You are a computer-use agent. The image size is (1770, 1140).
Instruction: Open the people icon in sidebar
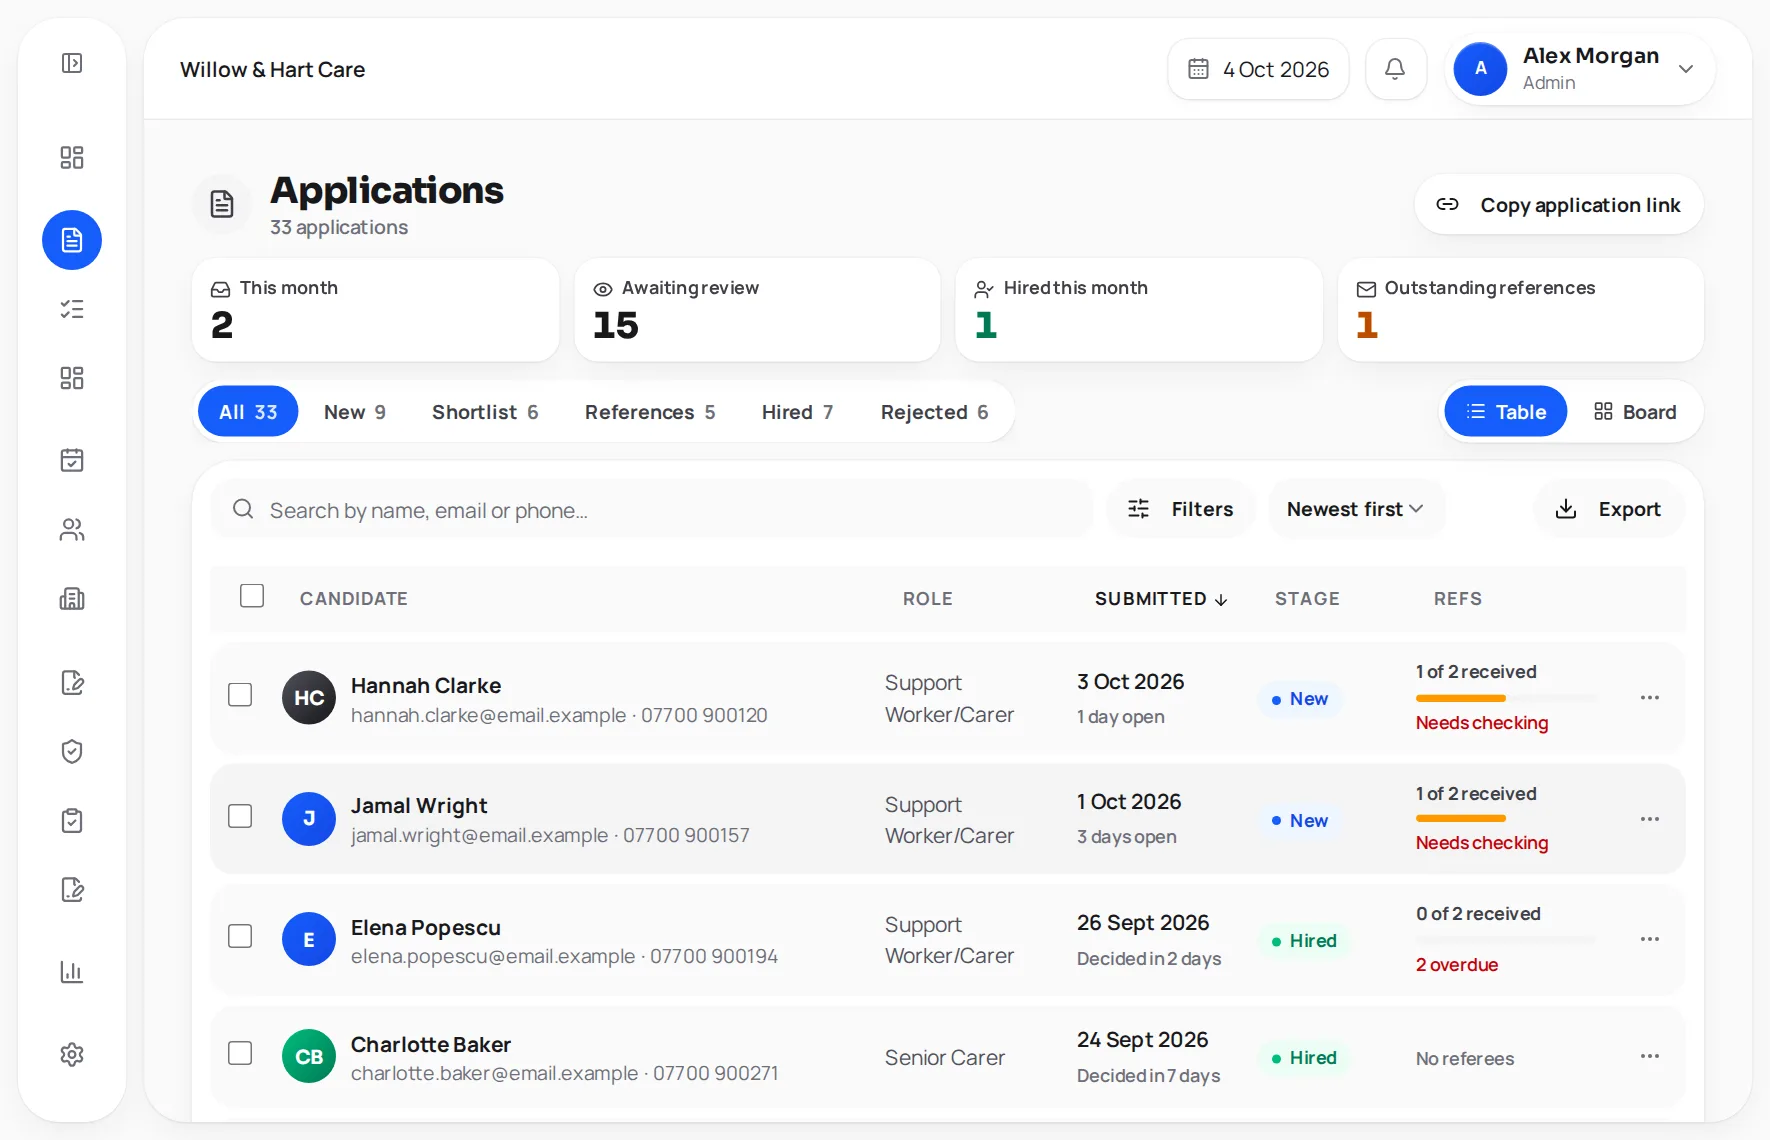(72, 529)
